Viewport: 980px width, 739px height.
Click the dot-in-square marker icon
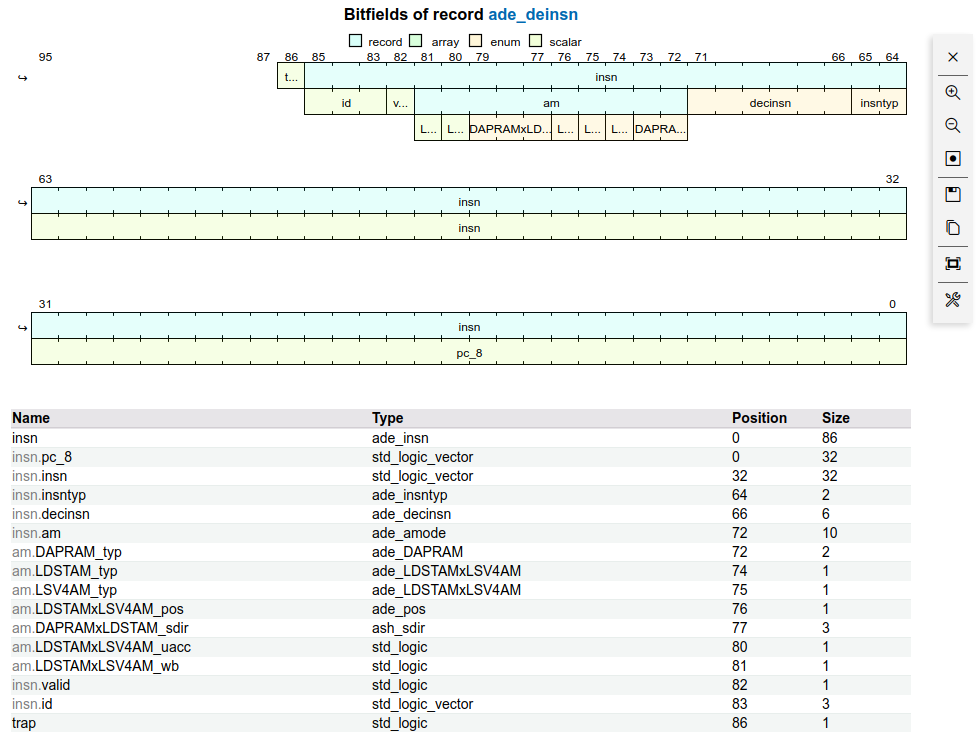click(952, 157)
